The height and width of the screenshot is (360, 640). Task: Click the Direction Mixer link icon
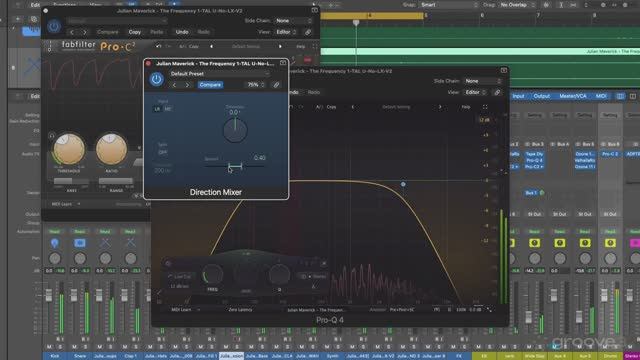coord(276,85)
